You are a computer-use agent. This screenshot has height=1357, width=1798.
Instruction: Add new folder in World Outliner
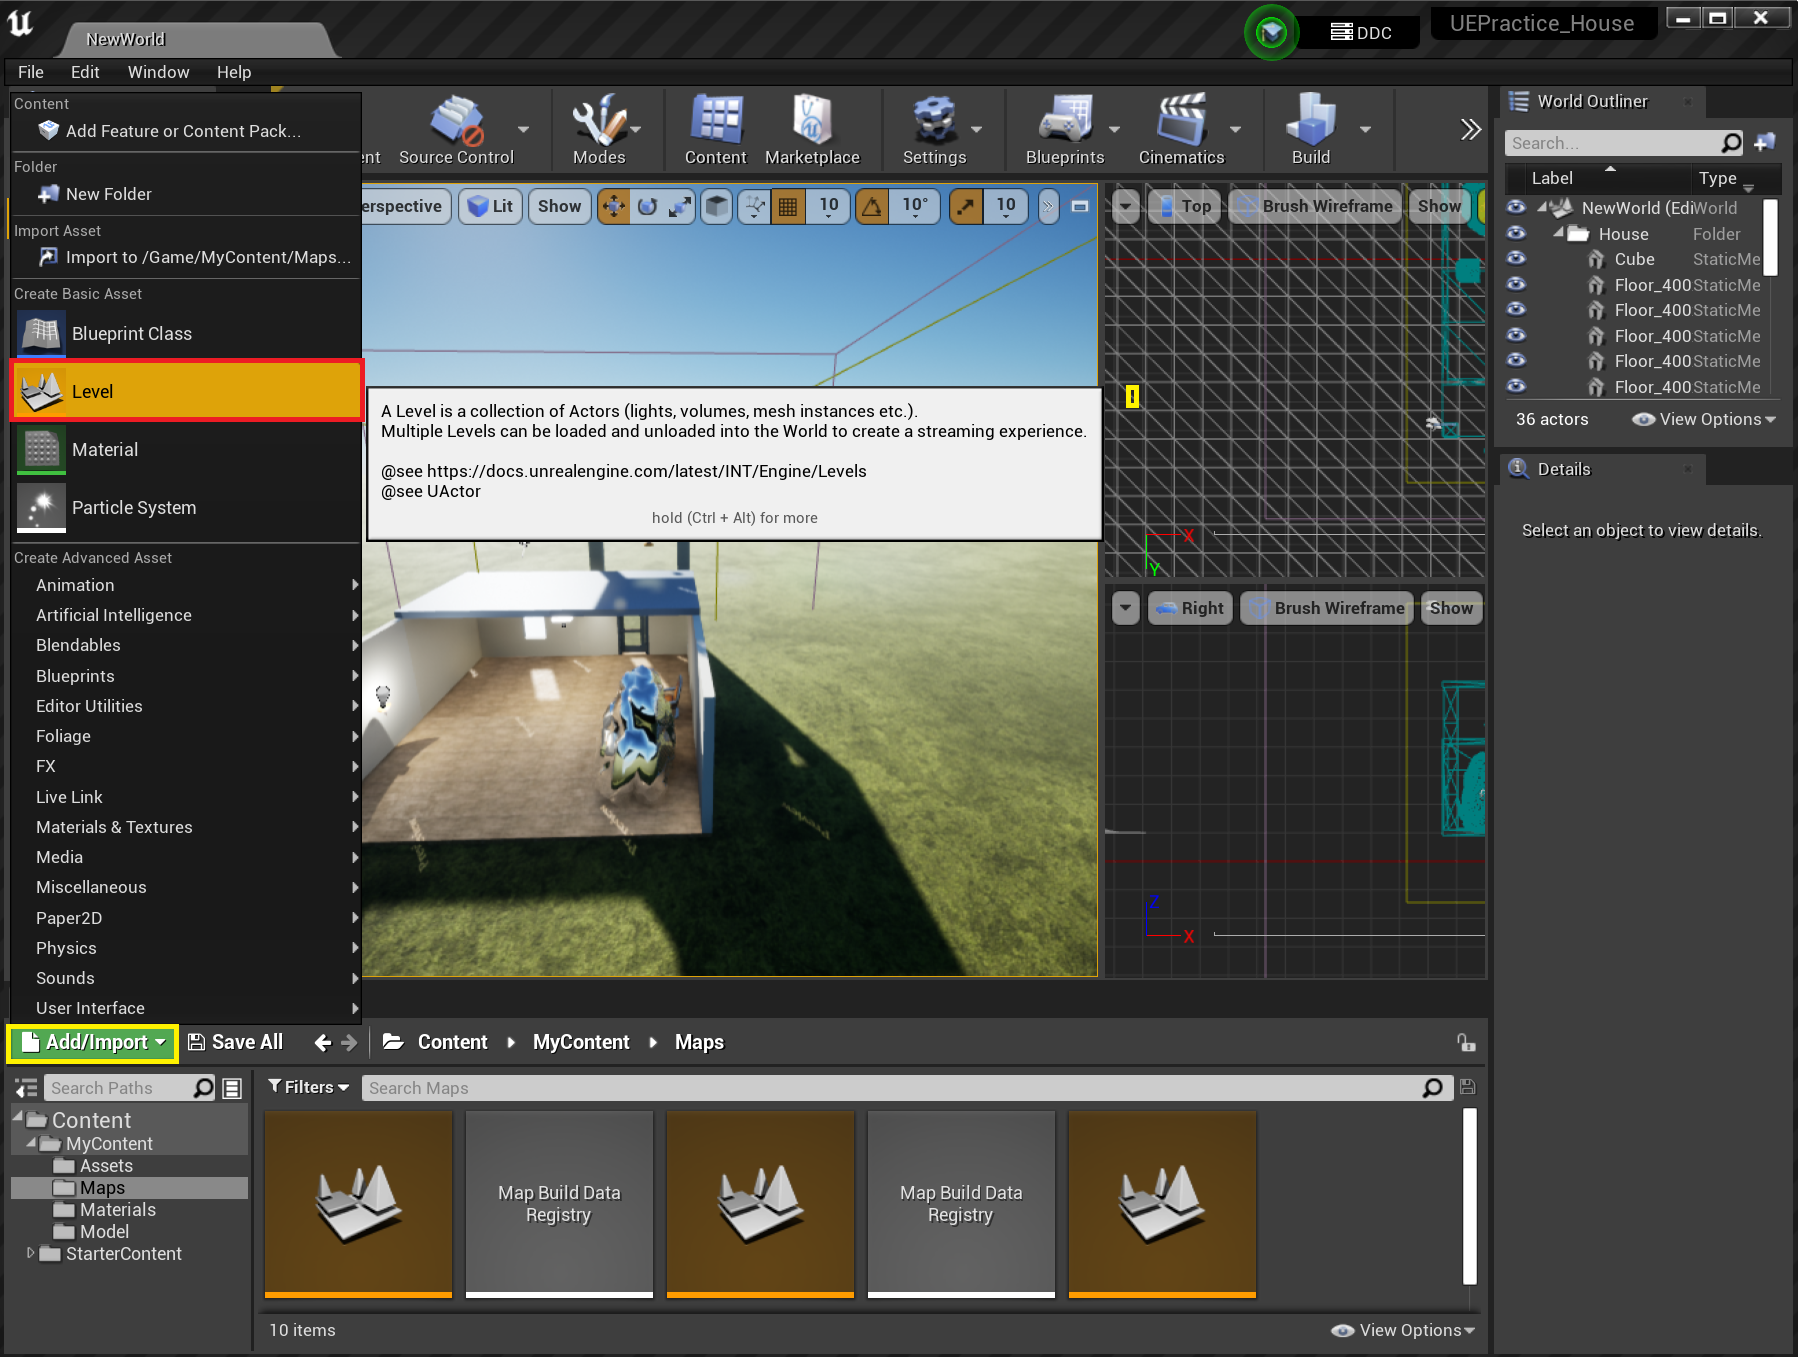click(x=1765, y=143)
